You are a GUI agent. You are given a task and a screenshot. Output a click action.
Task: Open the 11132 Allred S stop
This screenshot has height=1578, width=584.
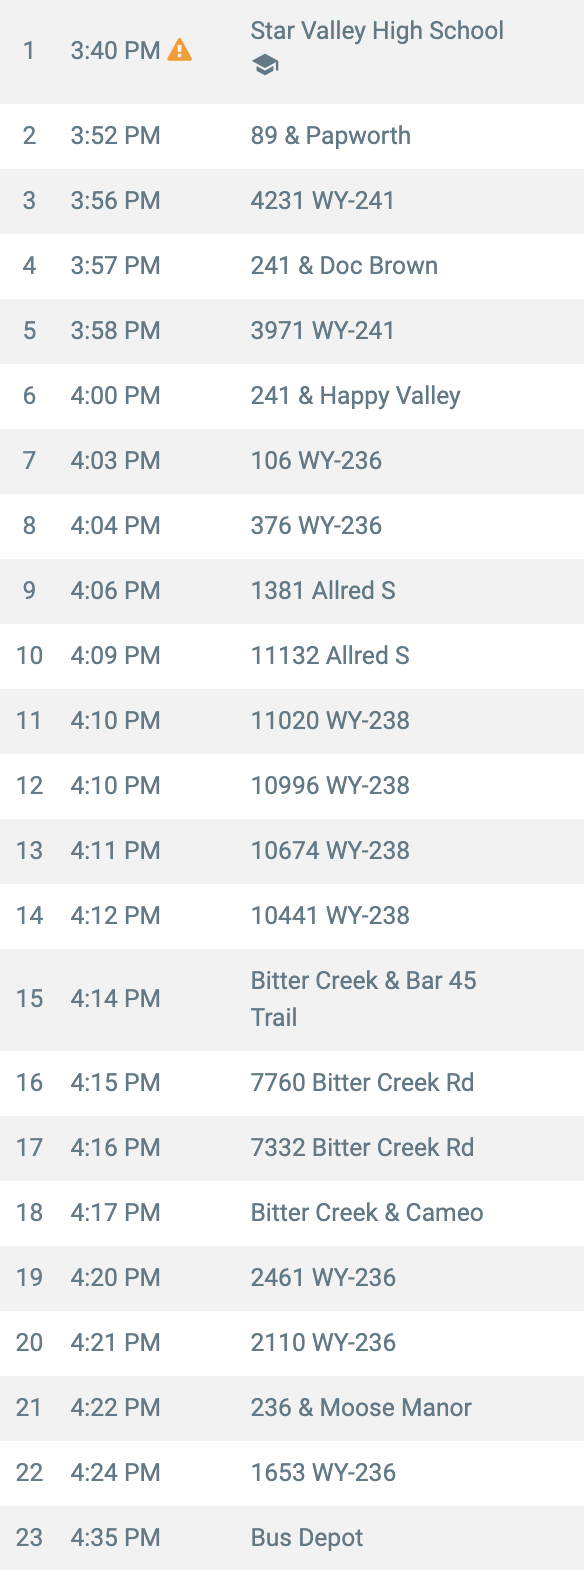click(x=292, y=656)
